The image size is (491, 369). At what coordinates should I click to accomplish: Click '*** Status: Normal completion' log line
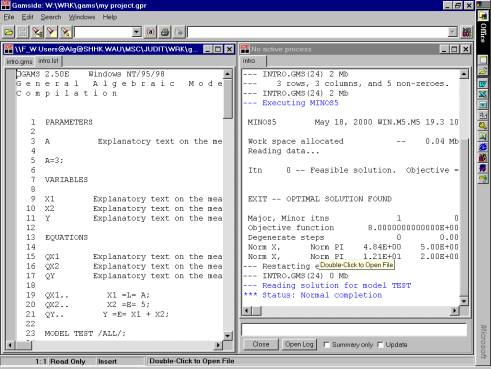[313, 295]
